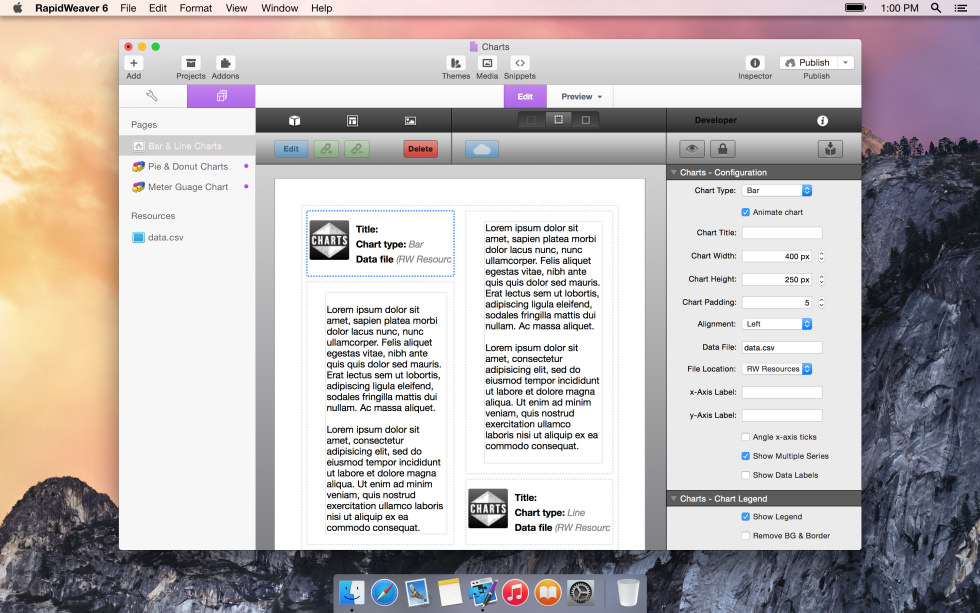Open the Format menu
The image size is (980, 613).
click(x=196, y=8)
